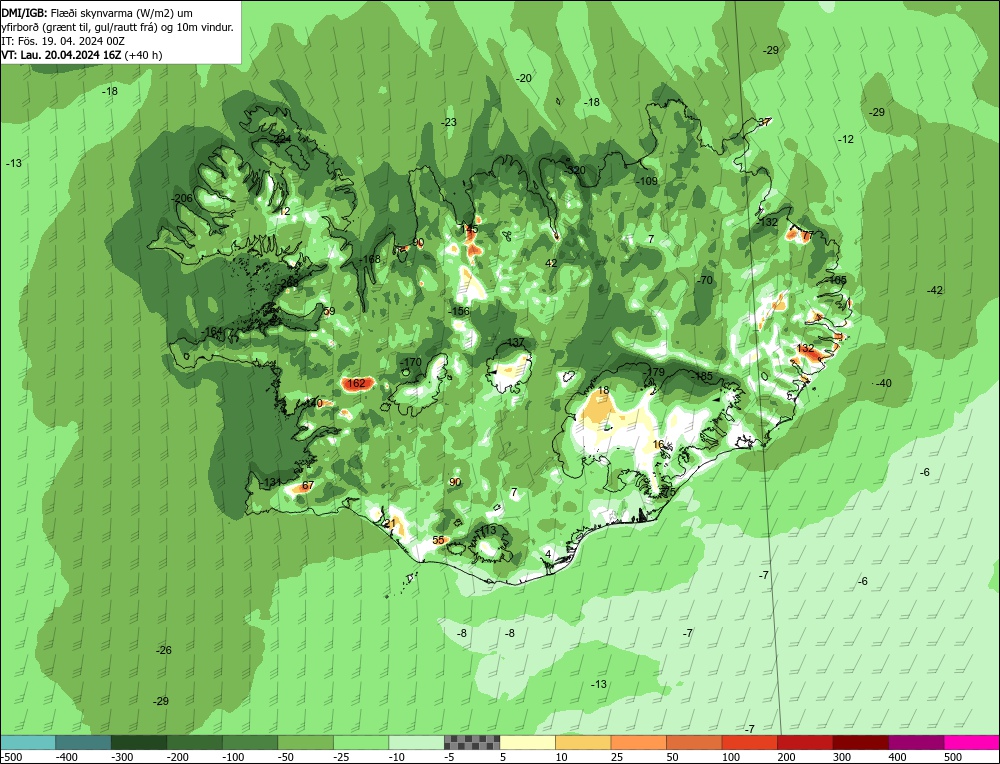Click the '100' legend label
The height and width of the screenshot is (764, 1000).
[731, 757]
